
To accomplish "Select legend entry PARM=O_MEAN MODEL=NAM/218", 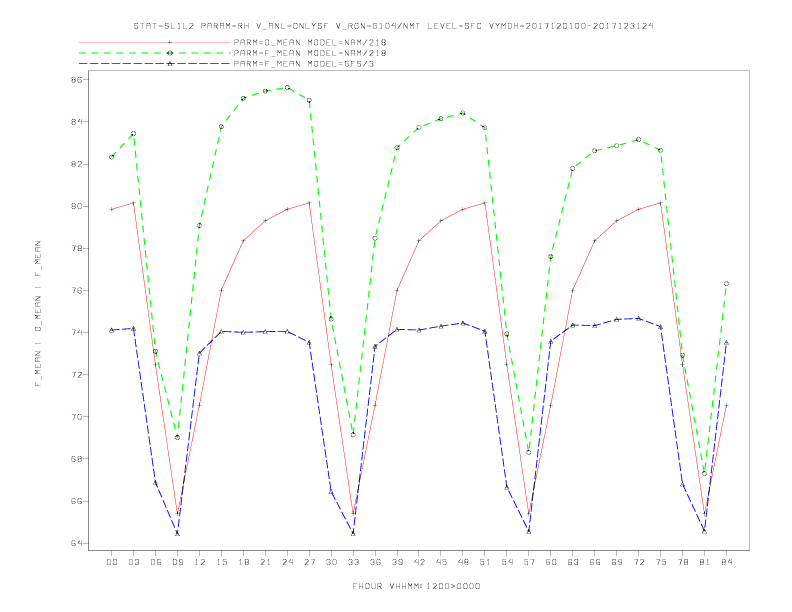I will (x=310, y=42).
